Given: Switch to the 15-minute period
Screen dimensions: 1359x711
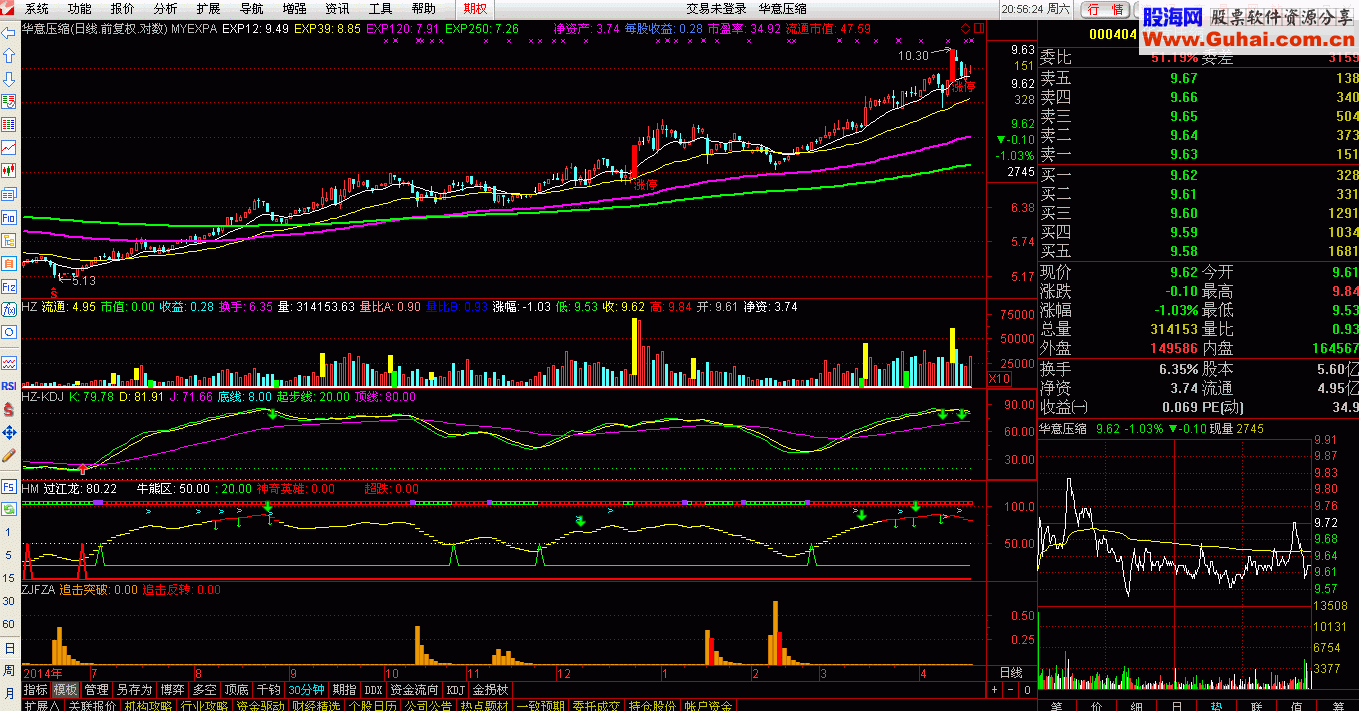Looking at the screenshot, I should tap(9, 578).
